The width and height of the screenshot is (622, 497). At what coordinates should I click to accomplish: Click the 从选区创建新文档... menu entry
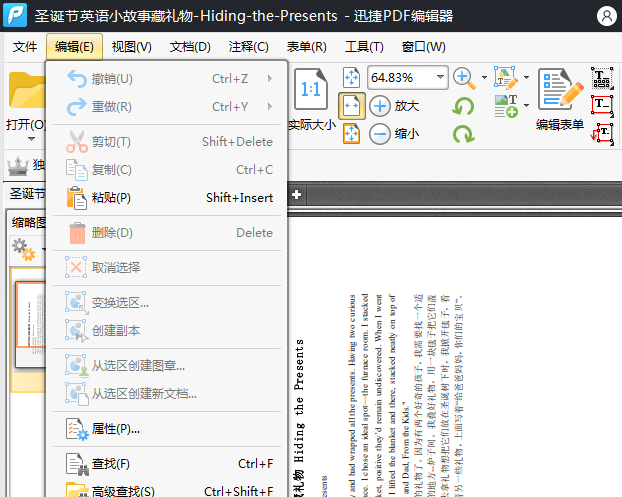[167, 393]
